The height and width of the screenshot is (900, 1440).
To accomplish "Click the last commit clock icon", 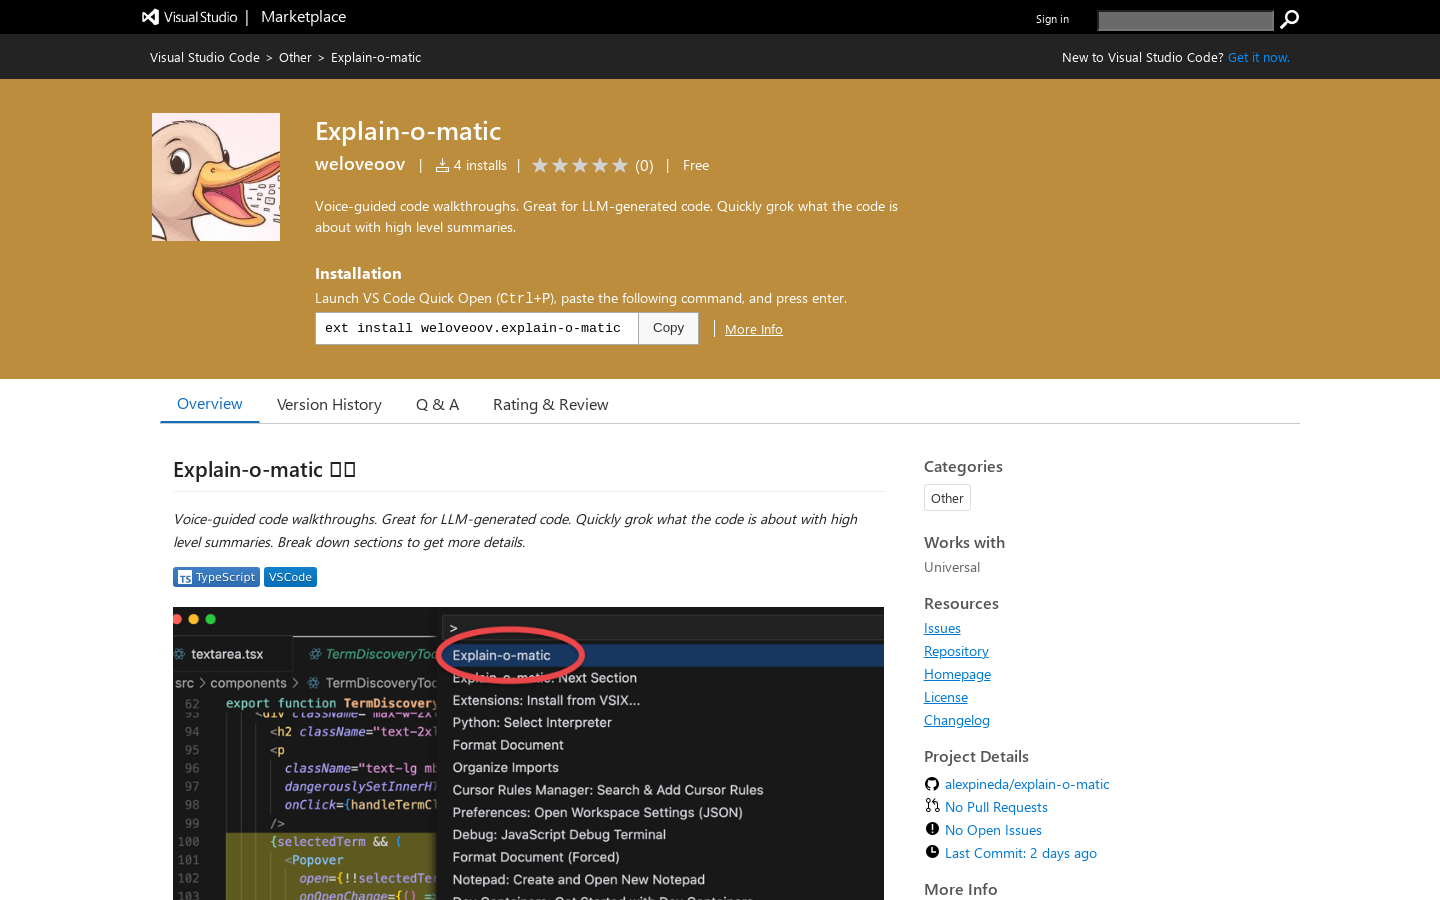I will (932, 852).
